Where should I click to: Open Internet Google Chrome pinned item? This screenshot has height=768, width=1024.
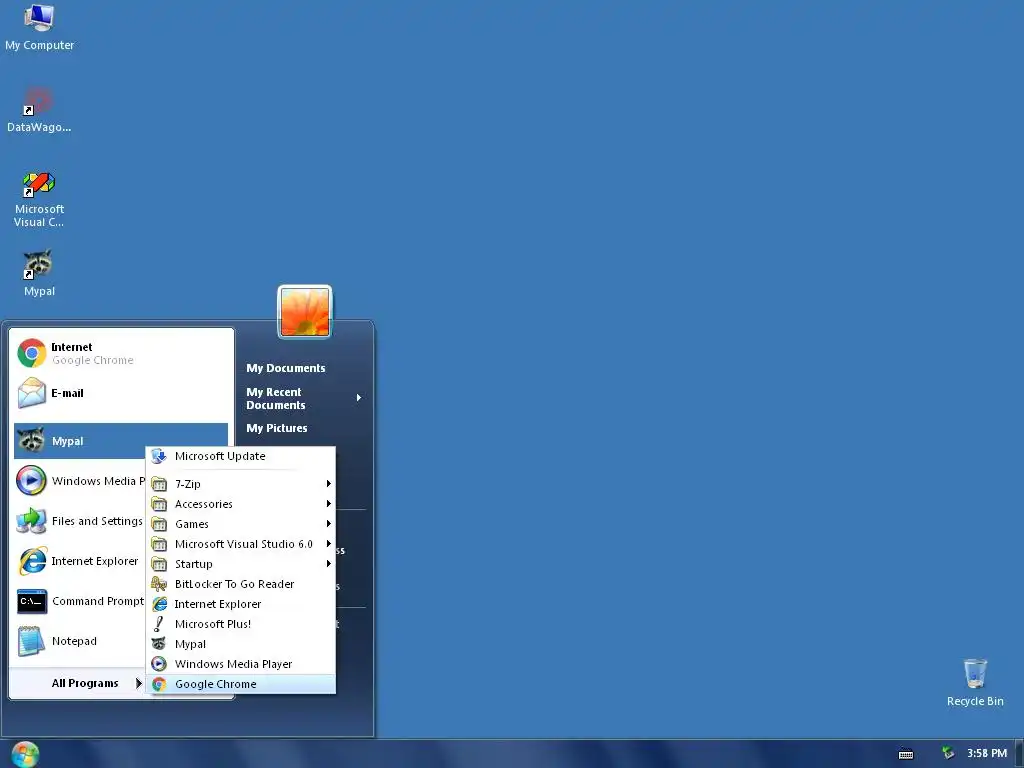pos(121,353)
